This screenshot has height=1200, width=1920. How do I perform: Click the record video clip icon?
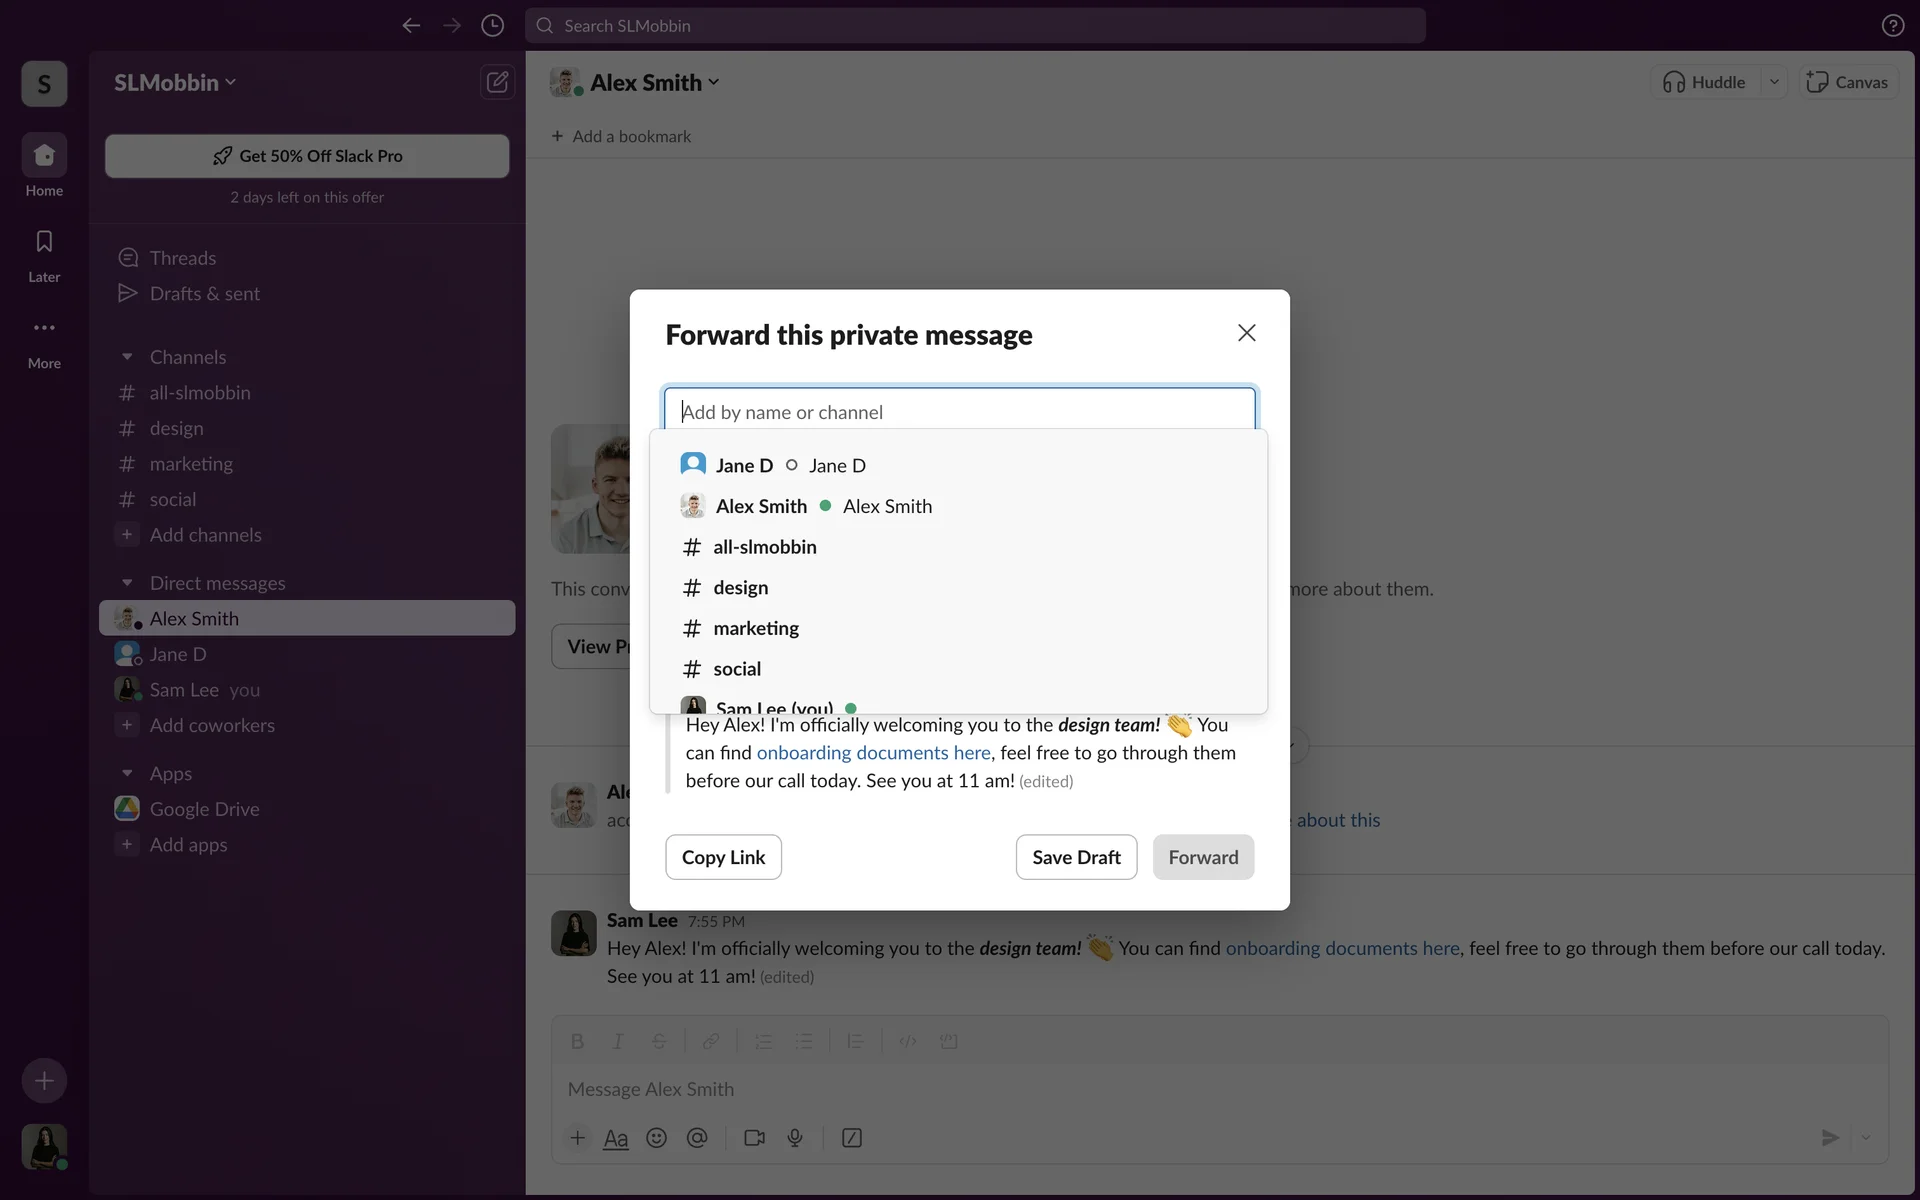[x=754, y=1138]
